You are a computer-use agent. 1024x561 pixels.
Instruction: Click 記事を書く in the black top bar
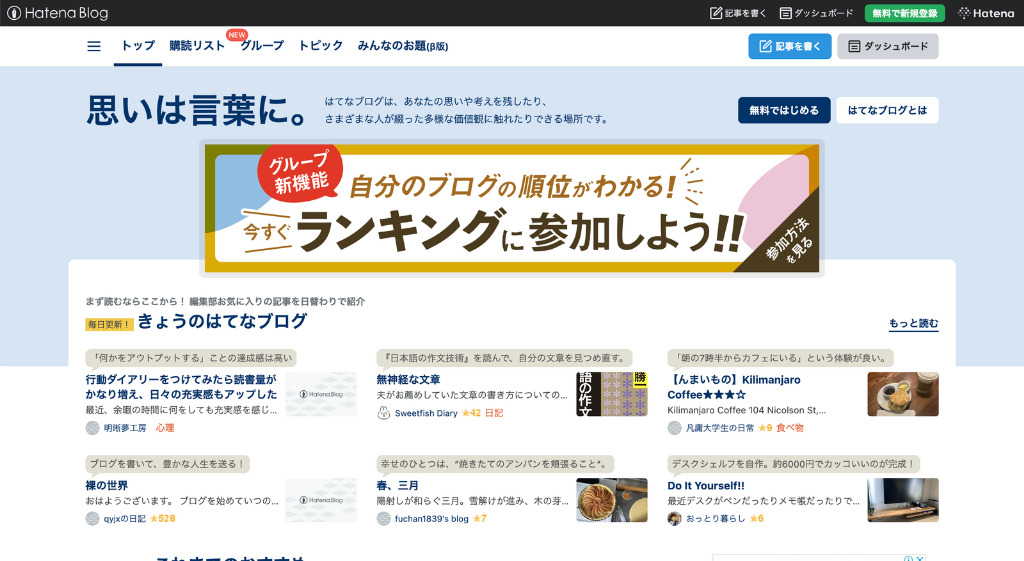click(x=738, y=13)
